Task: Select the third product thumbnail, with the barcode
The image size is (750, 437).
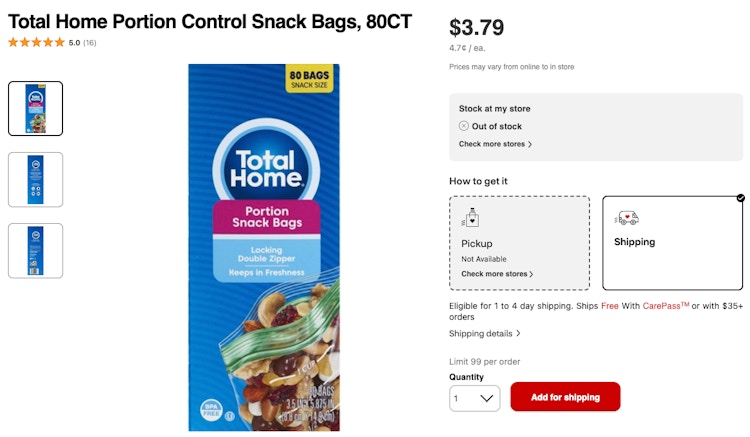Action: click(35, 251)
